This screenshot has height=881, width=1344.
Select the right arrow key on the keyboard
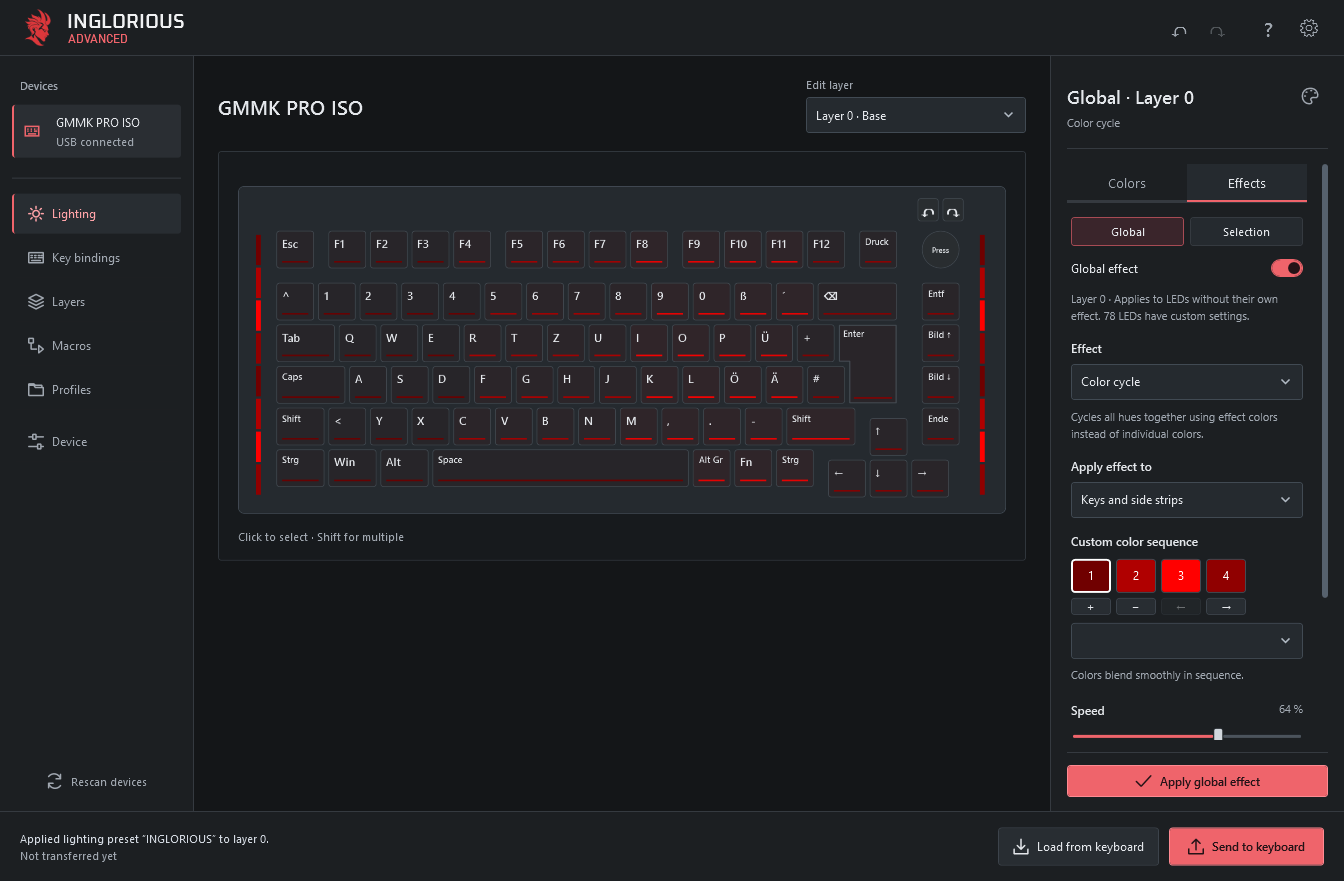930,479
